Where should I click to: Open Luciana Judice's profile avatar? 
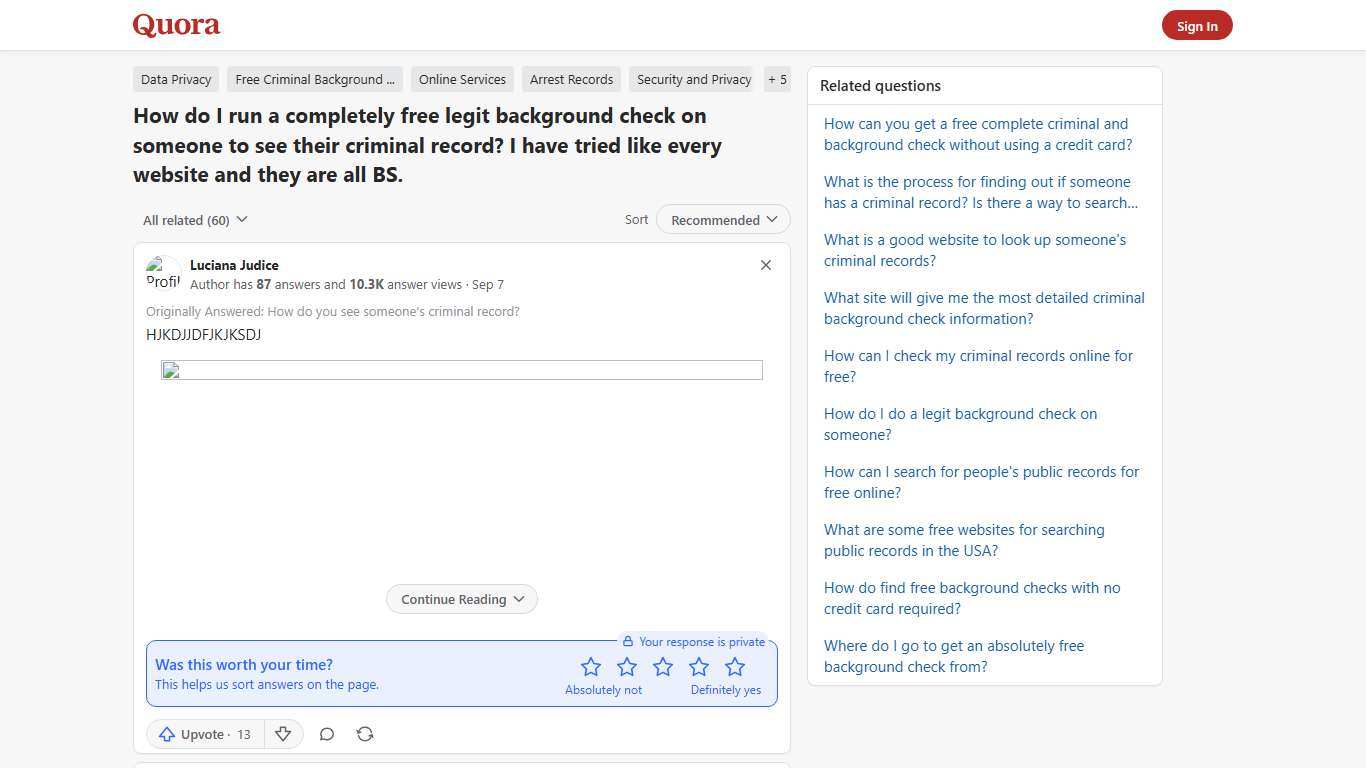coord(163,273)
